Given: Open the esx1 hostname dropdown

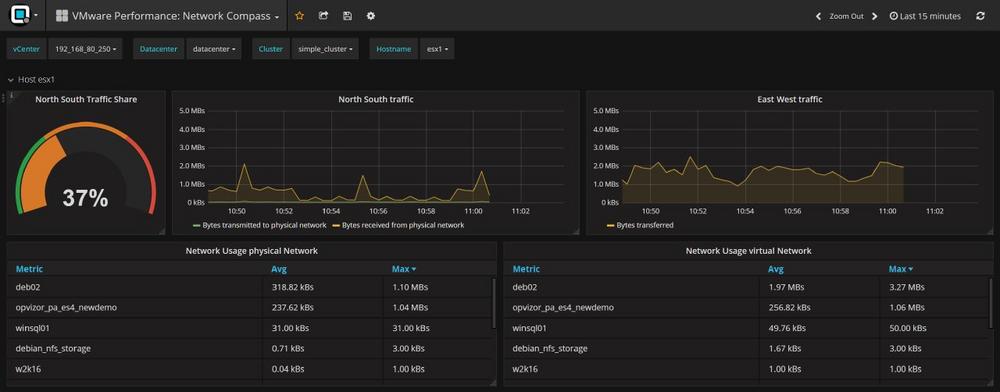Looking at the screenshot, I should [x=437, y=49].
